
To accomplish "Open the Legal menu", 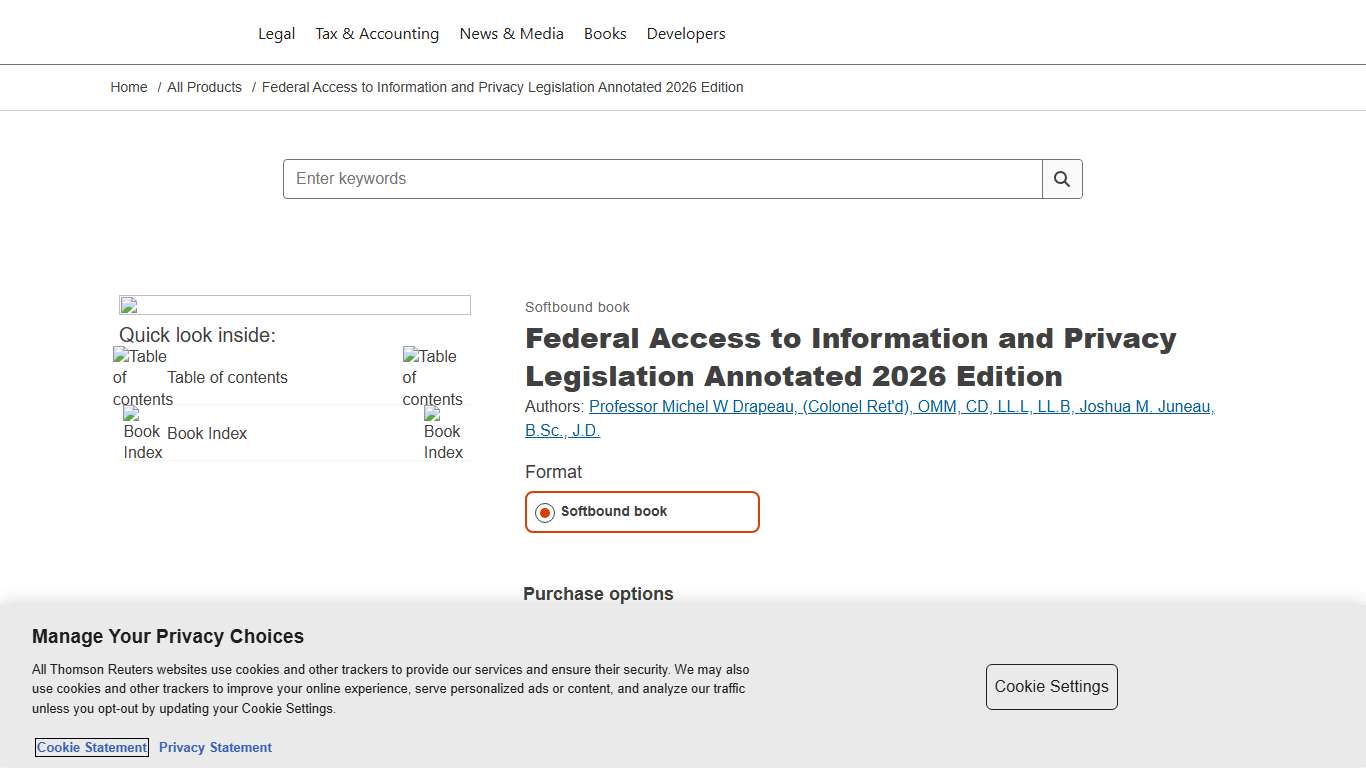I will tap(276, 33).
